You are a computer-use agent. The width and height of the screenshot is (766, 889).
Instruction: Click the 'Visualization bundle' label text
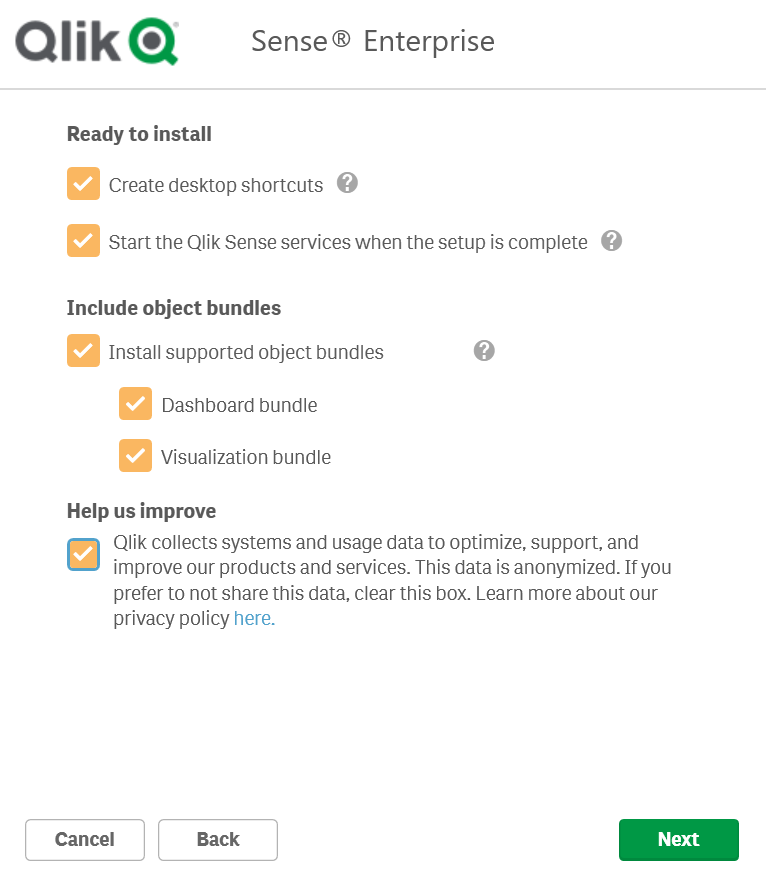click(246, 457)
